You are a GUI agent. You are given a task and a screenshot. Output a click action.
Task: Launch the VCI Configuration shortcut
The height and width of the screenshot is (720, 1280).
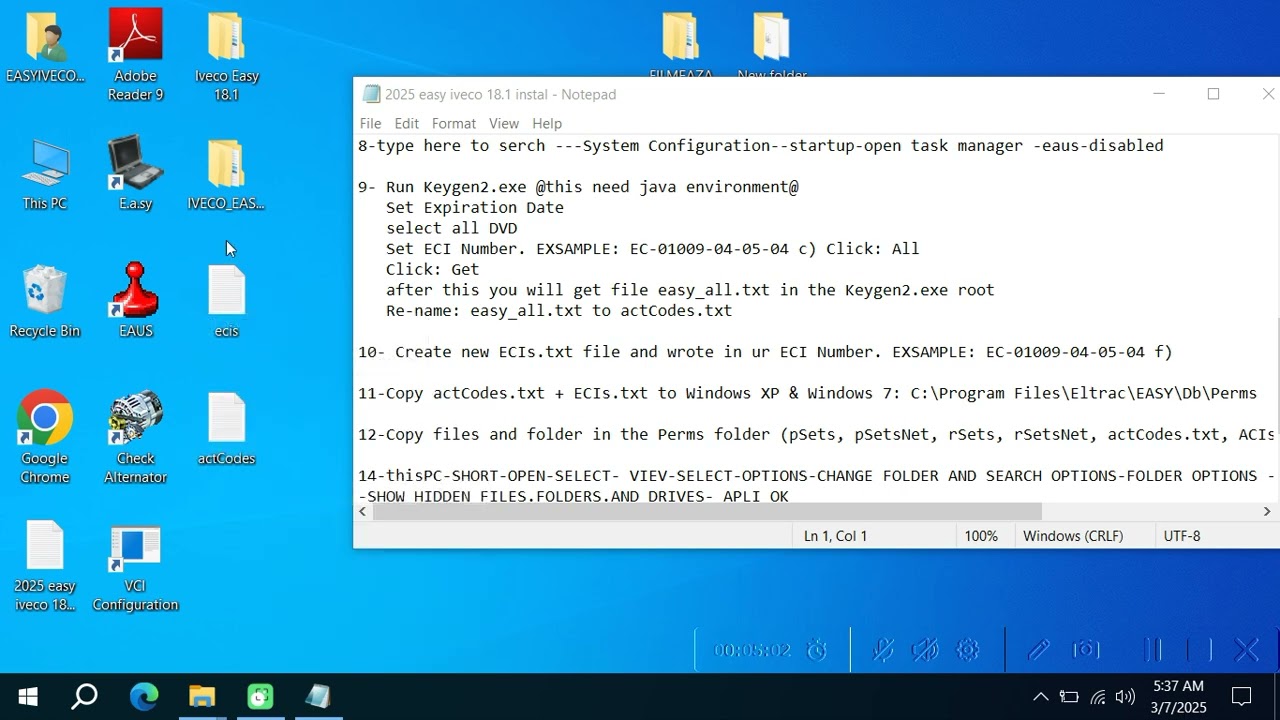[136, 566]
